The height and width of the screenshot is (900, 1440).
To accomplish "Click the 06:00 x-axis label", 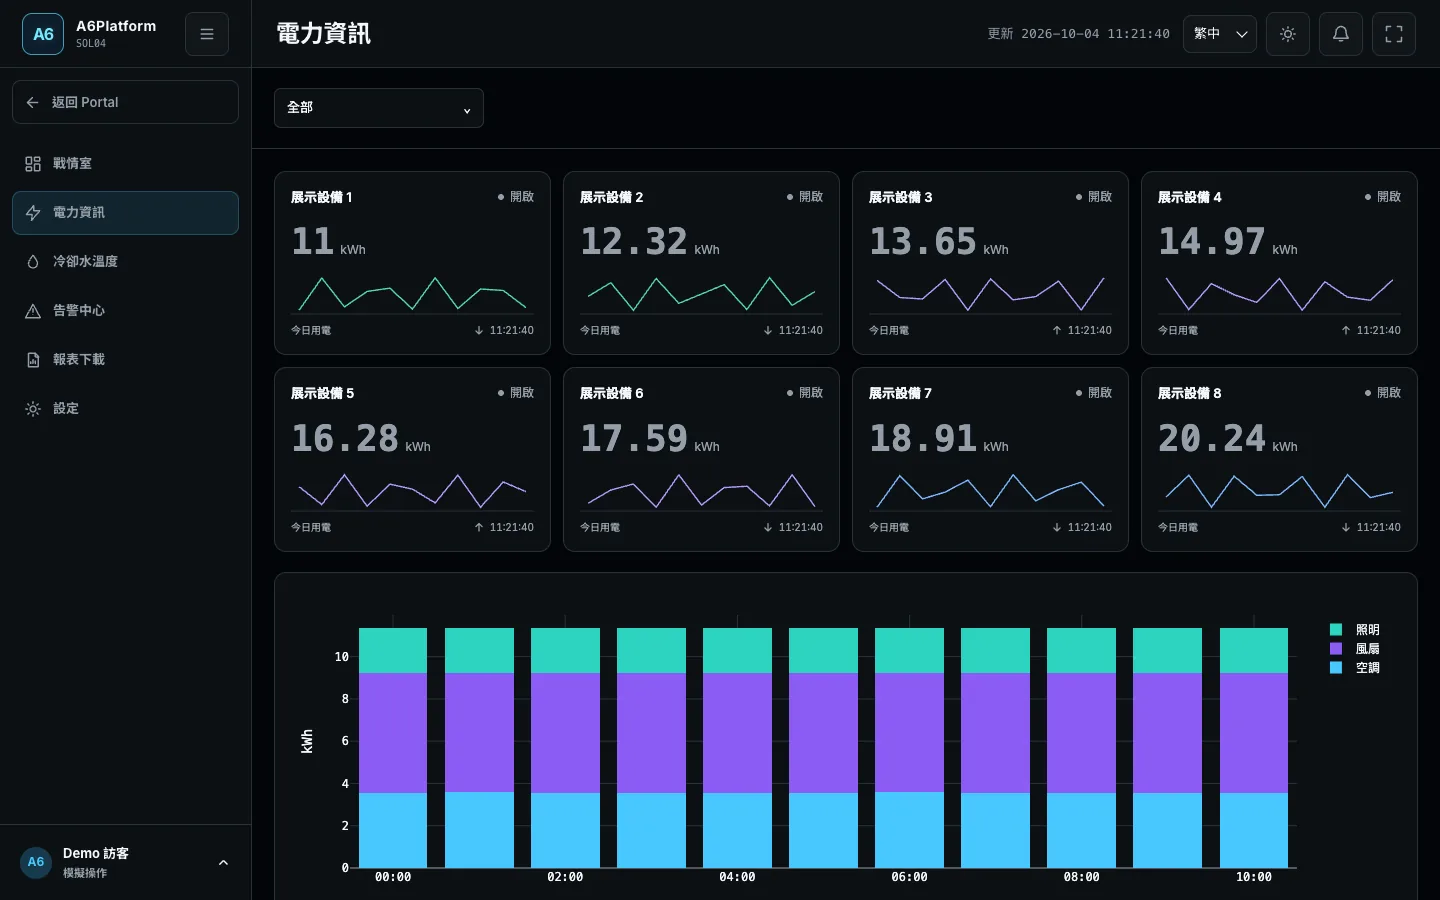I will pos(909,877).
